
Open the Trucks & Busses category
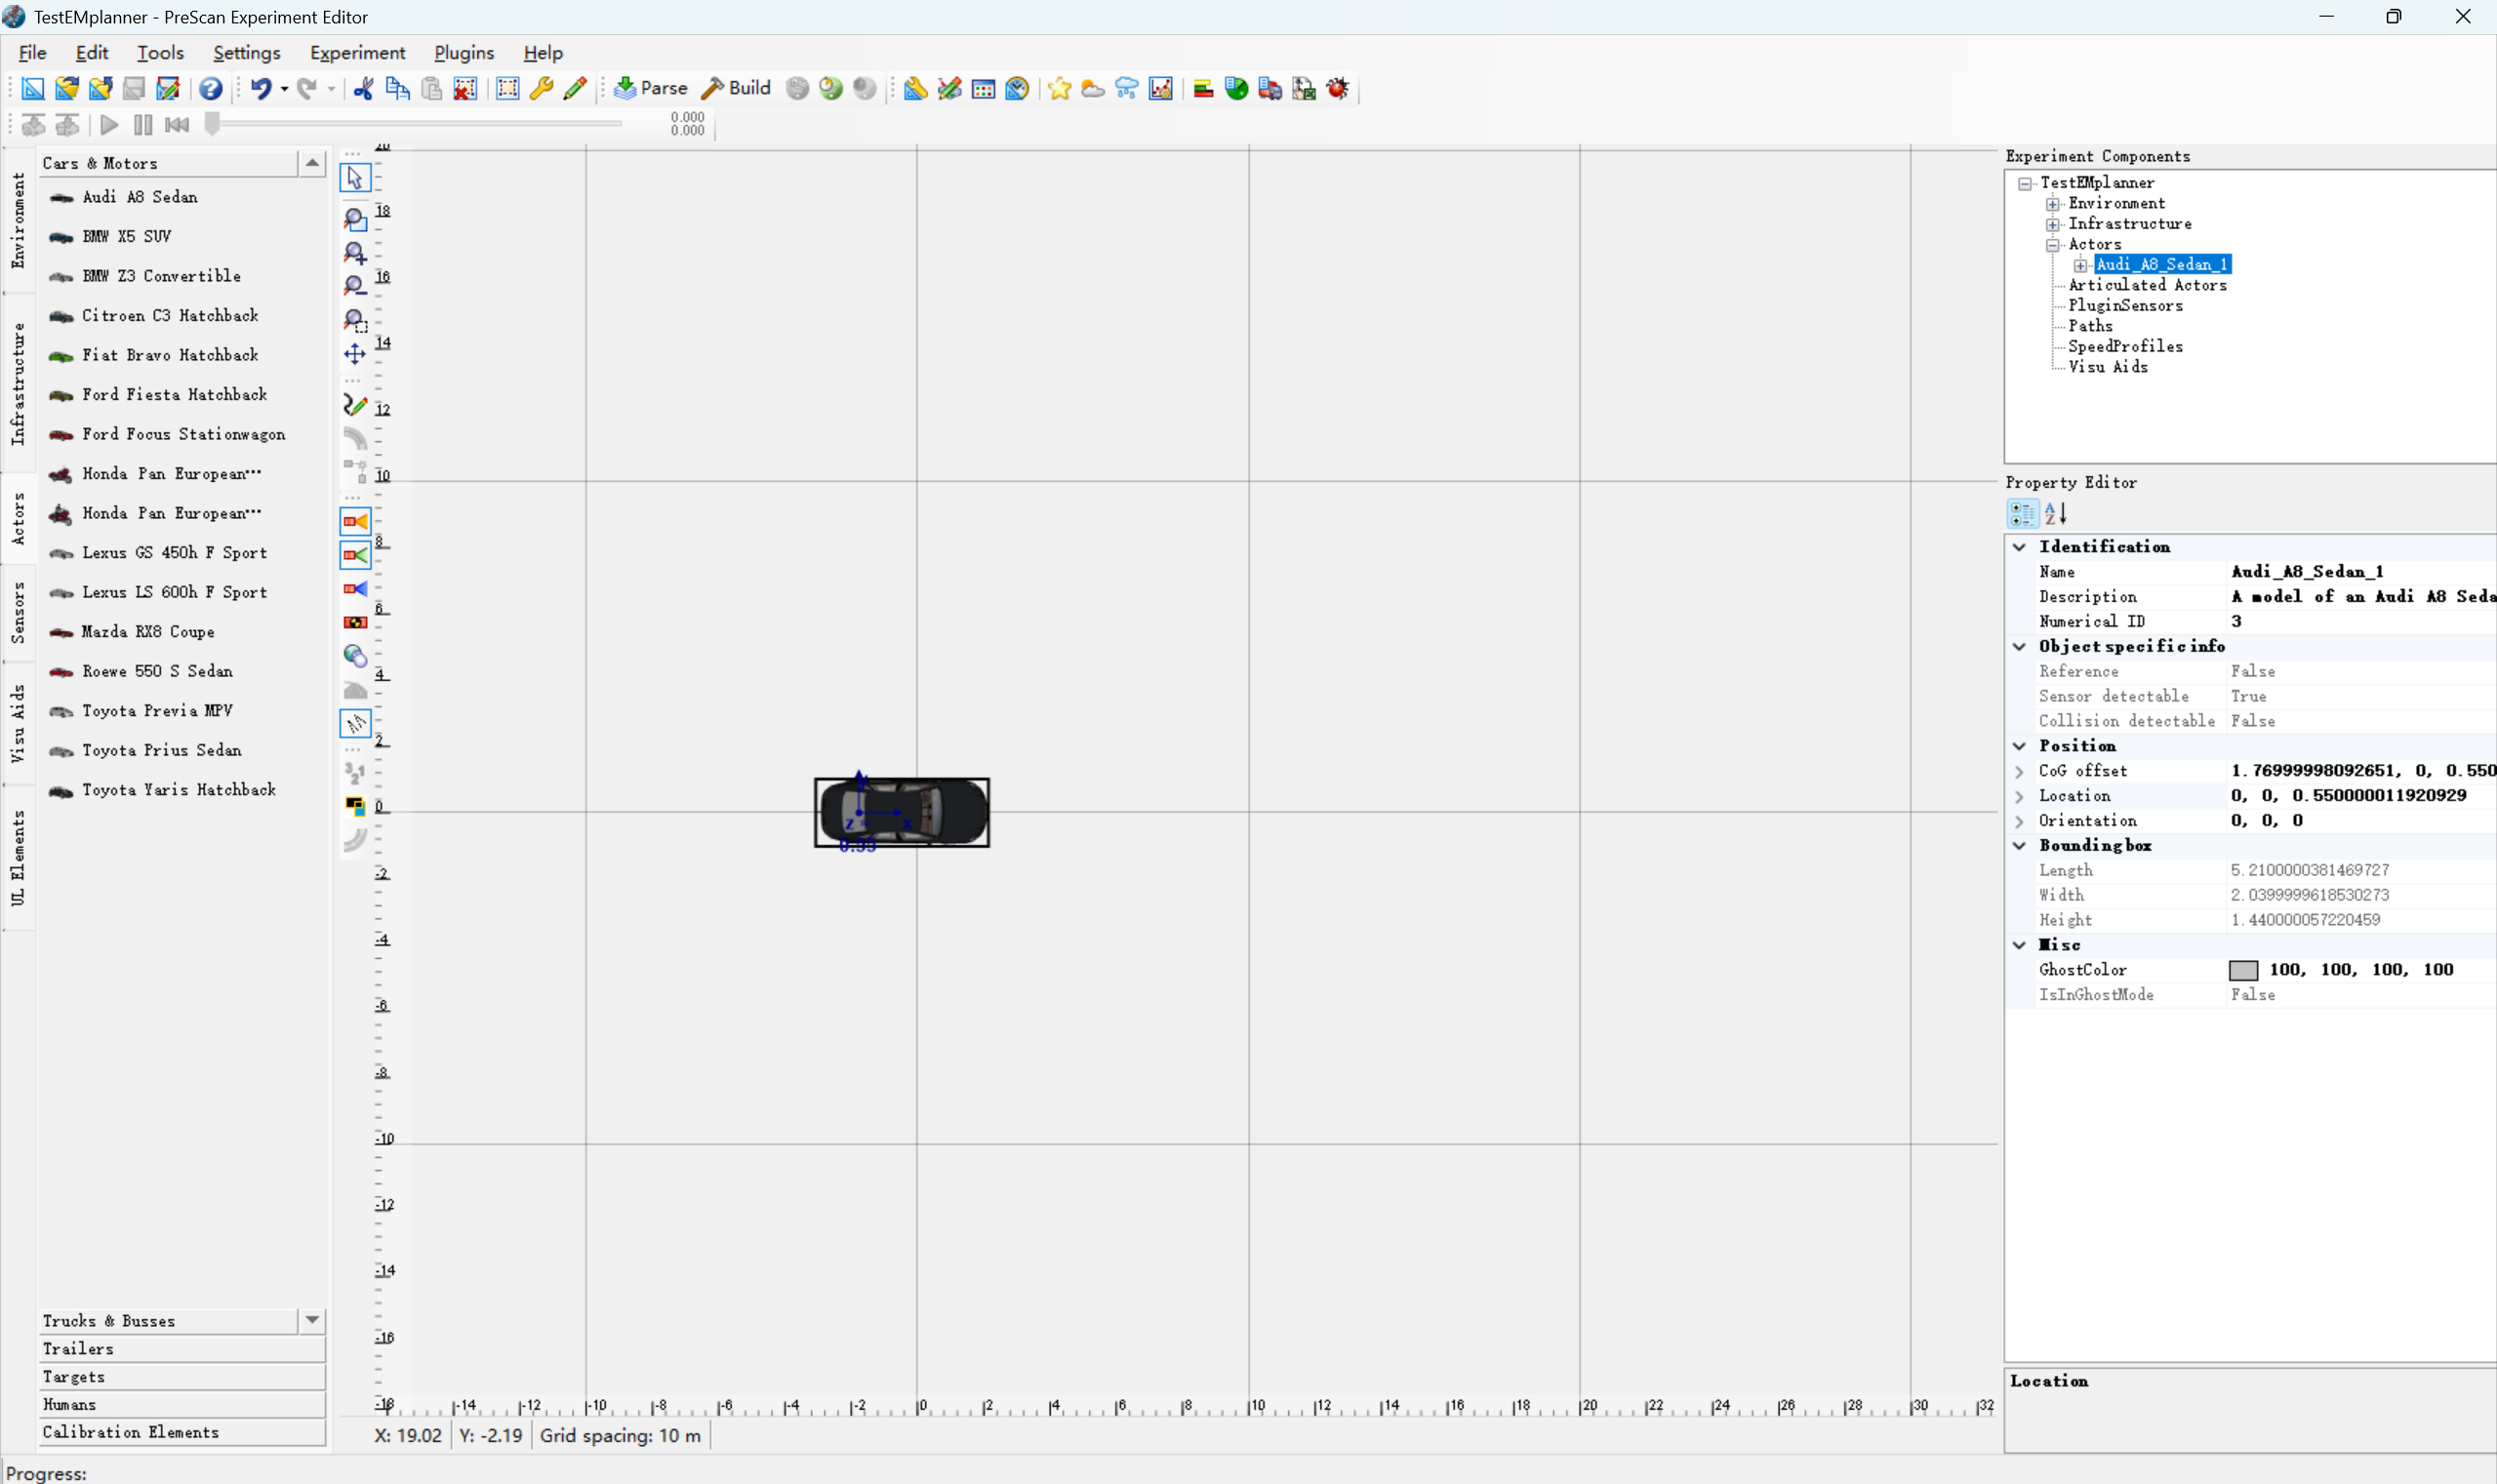pos(108,1321)
